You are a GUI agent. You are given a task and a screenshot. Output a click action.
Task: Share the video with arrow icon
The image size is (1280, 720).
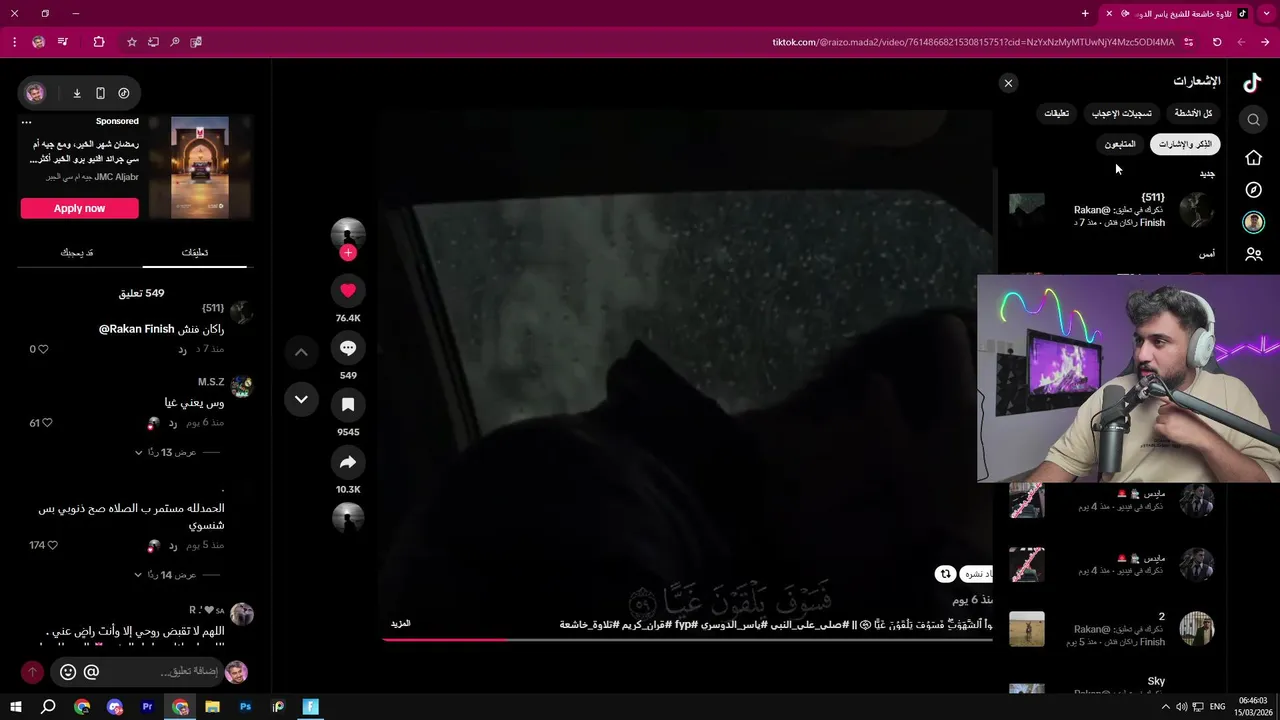pos(348,462)
